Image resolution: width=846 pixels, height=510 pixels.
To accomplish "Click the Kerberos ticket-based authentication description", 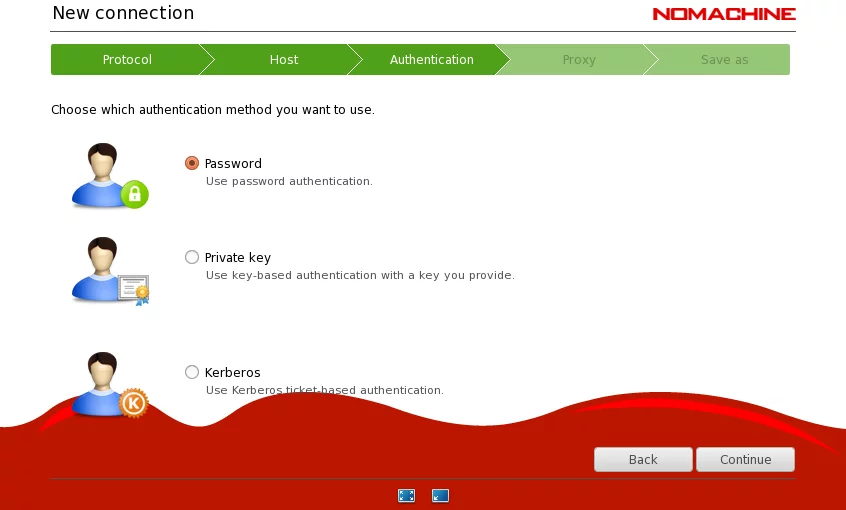I will tap(324, 390).
